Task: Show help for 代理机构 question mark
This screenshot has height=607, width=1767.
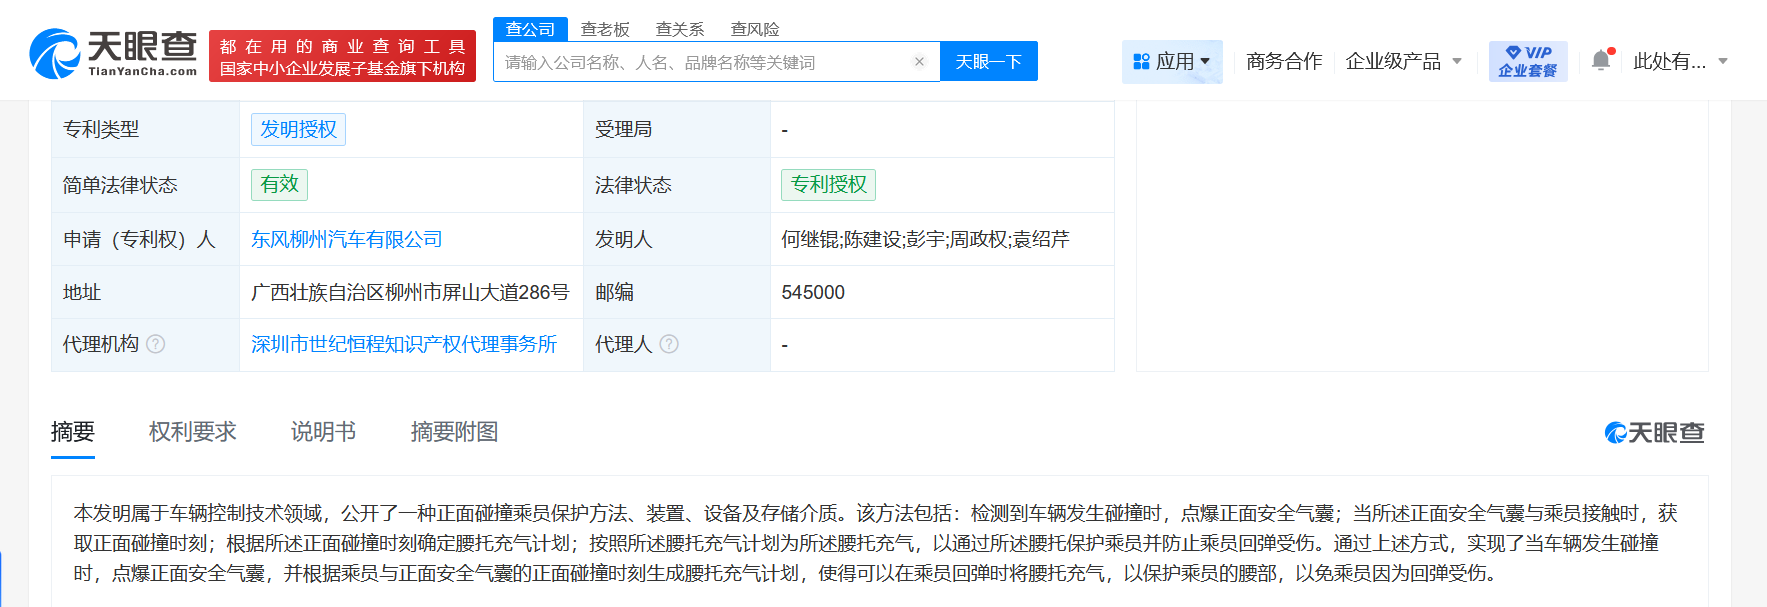Action: coord(156,344)
